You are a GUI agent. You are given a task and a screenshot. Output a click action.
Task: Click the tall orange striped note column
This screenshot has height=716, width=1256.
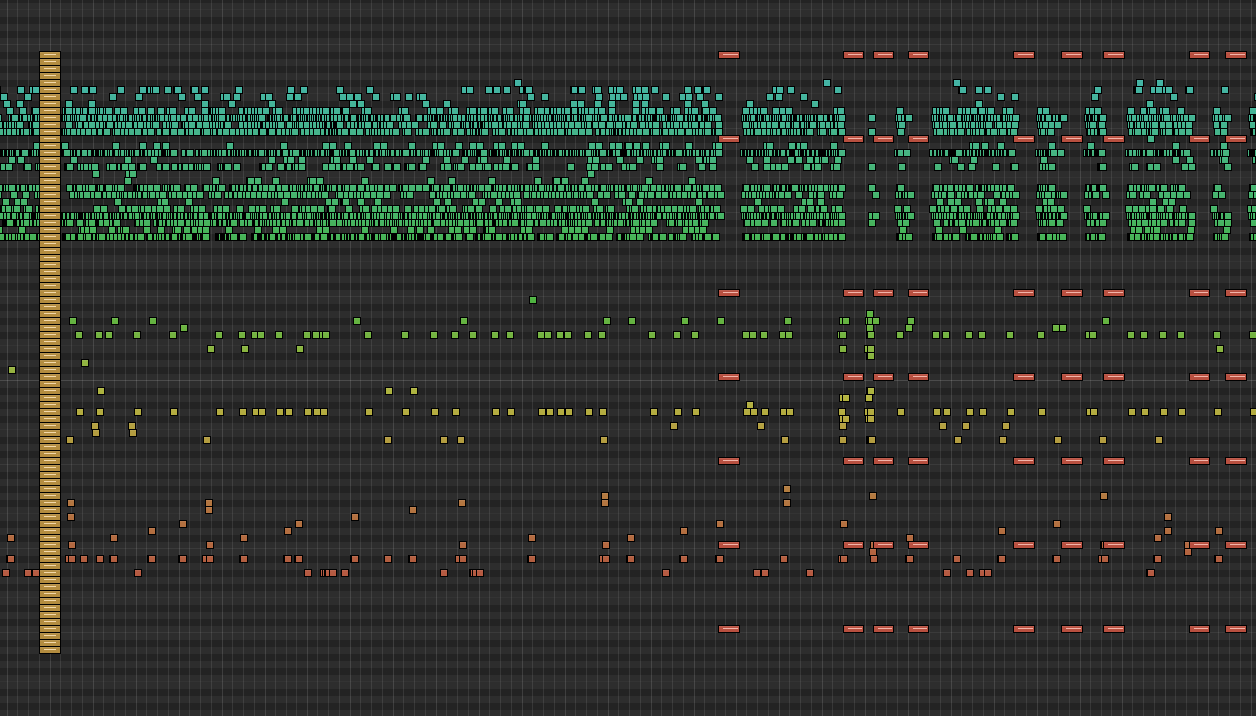click(x=50, y=352)
